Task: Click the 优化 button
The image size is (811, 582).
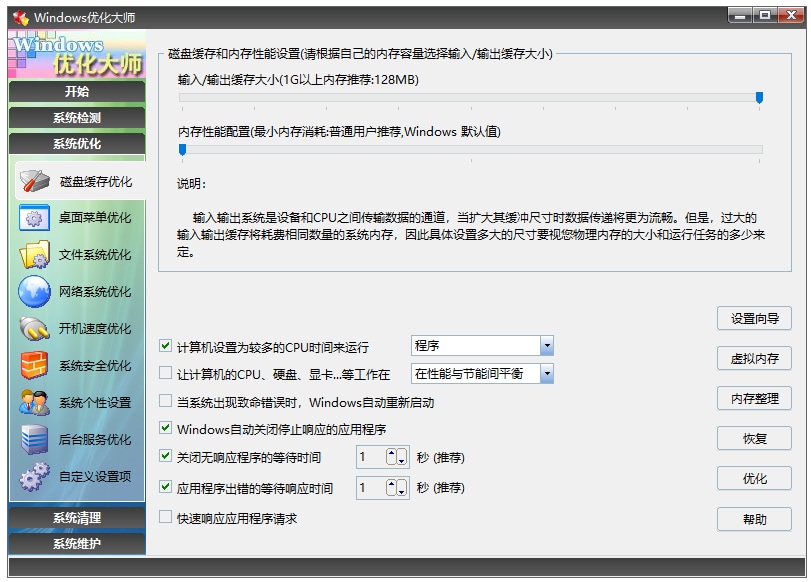Action: click(x=754, y=479)
